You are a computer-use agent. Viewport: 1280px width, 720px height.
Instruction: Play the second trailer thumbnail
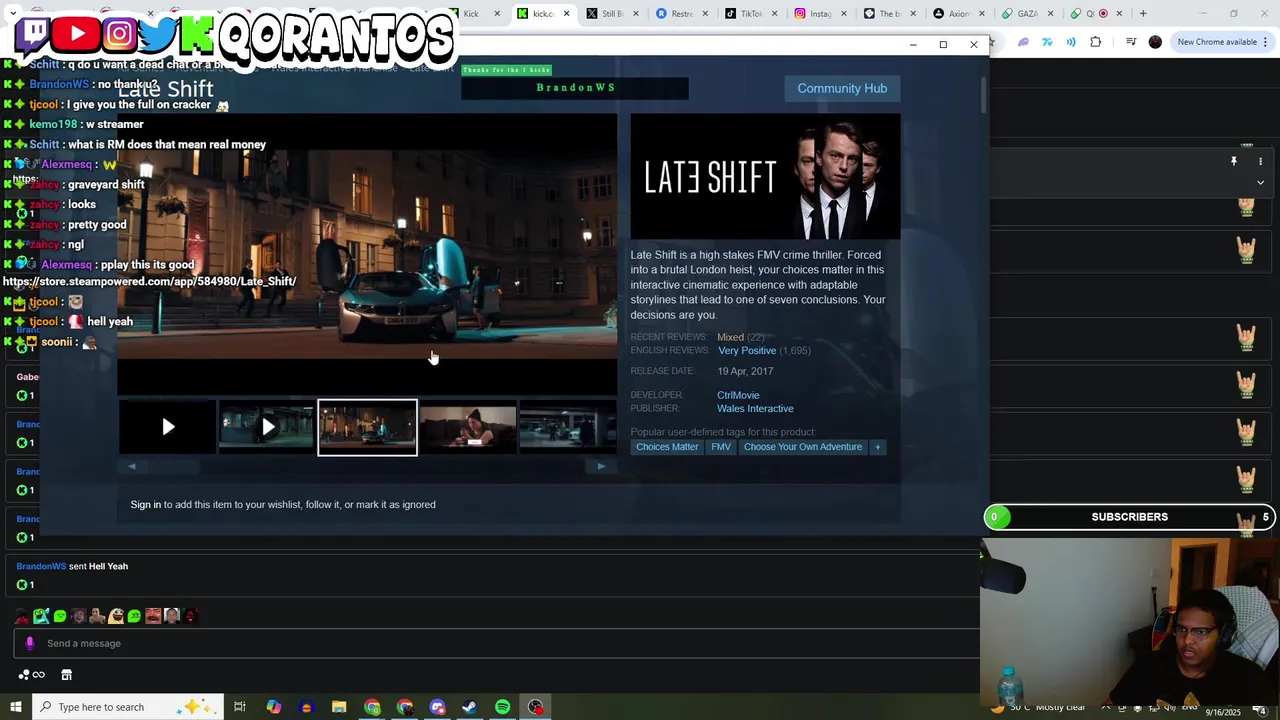267,428
